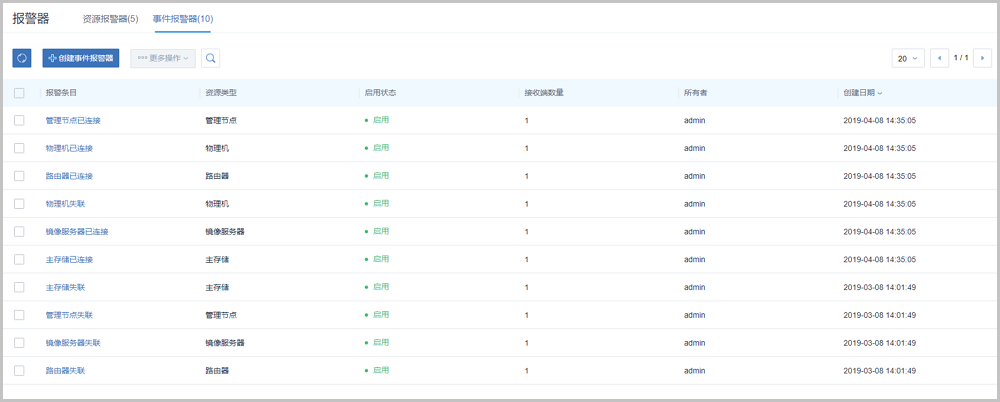This screenshot has width=1000, height=402.
Task: Open the 镜像服务器已连接 alarm link
Action: (x=77, y=232)
